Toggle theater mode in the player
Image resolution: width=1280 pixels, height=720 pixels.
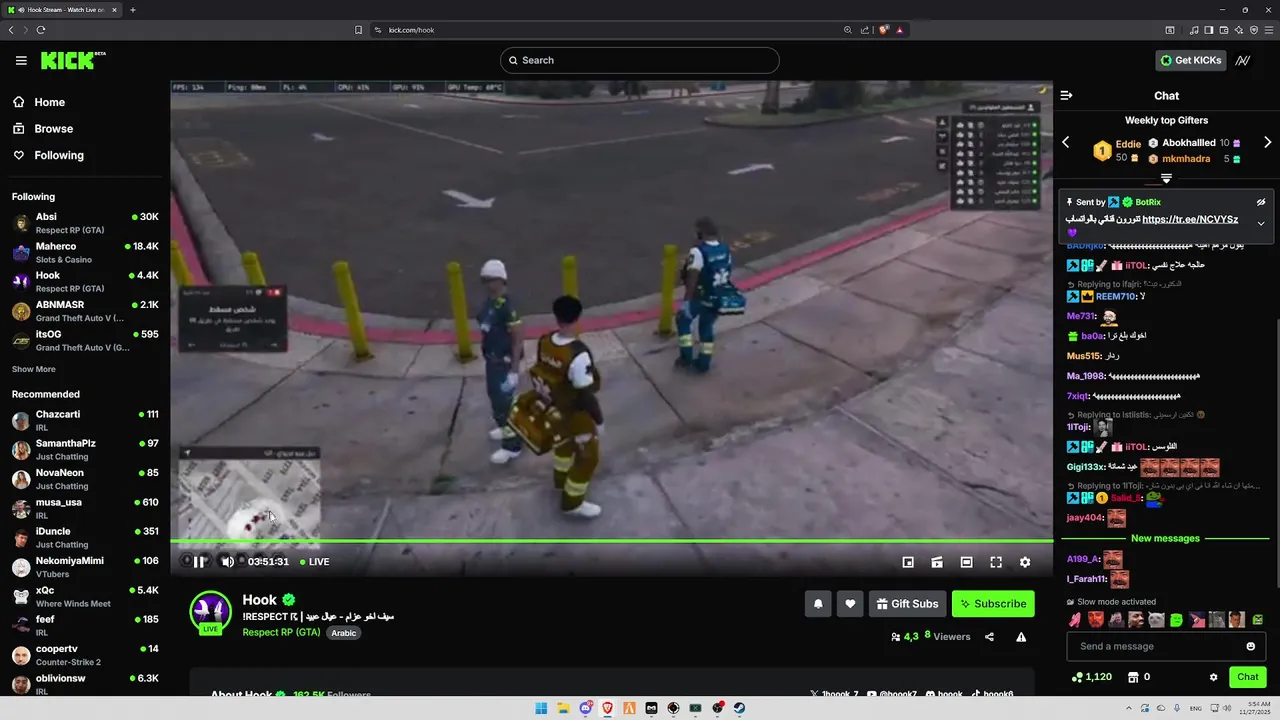(x=966, y=562)
